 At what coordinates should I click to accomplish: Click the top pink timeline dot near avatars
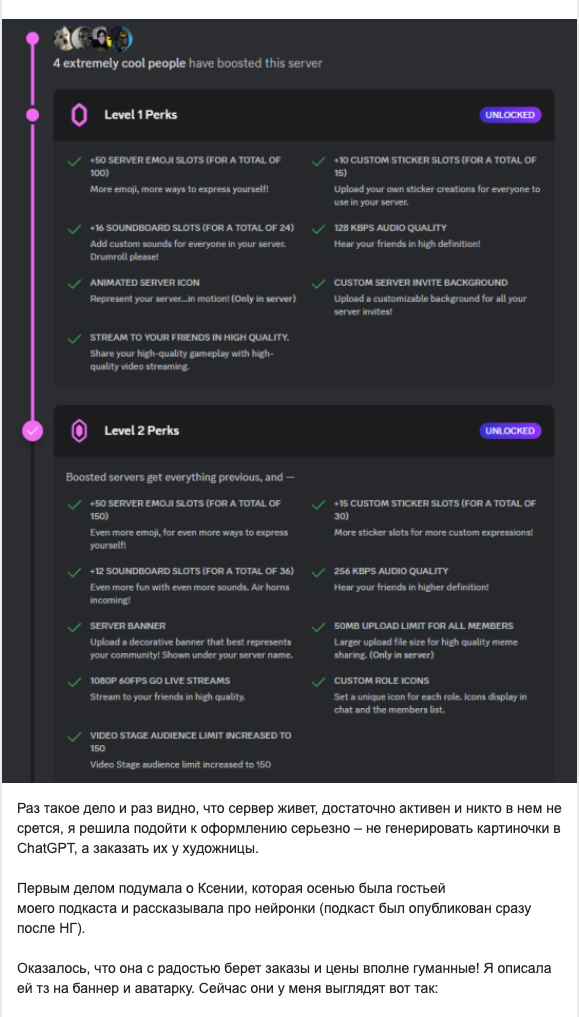32,39
